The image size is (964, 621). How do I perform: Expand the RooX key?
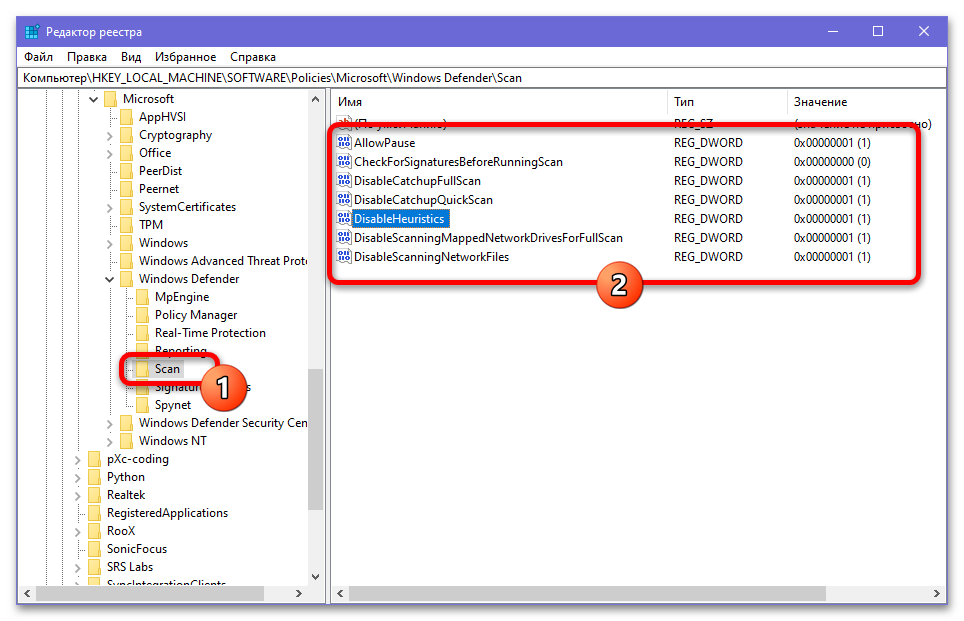(77, 531)
